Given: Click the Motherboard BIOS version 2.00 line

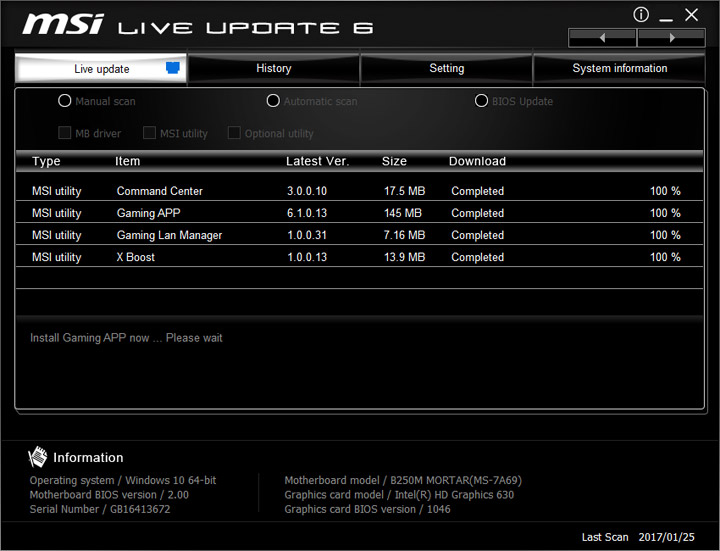Looking at the screenshot, I should coord(109,495).
